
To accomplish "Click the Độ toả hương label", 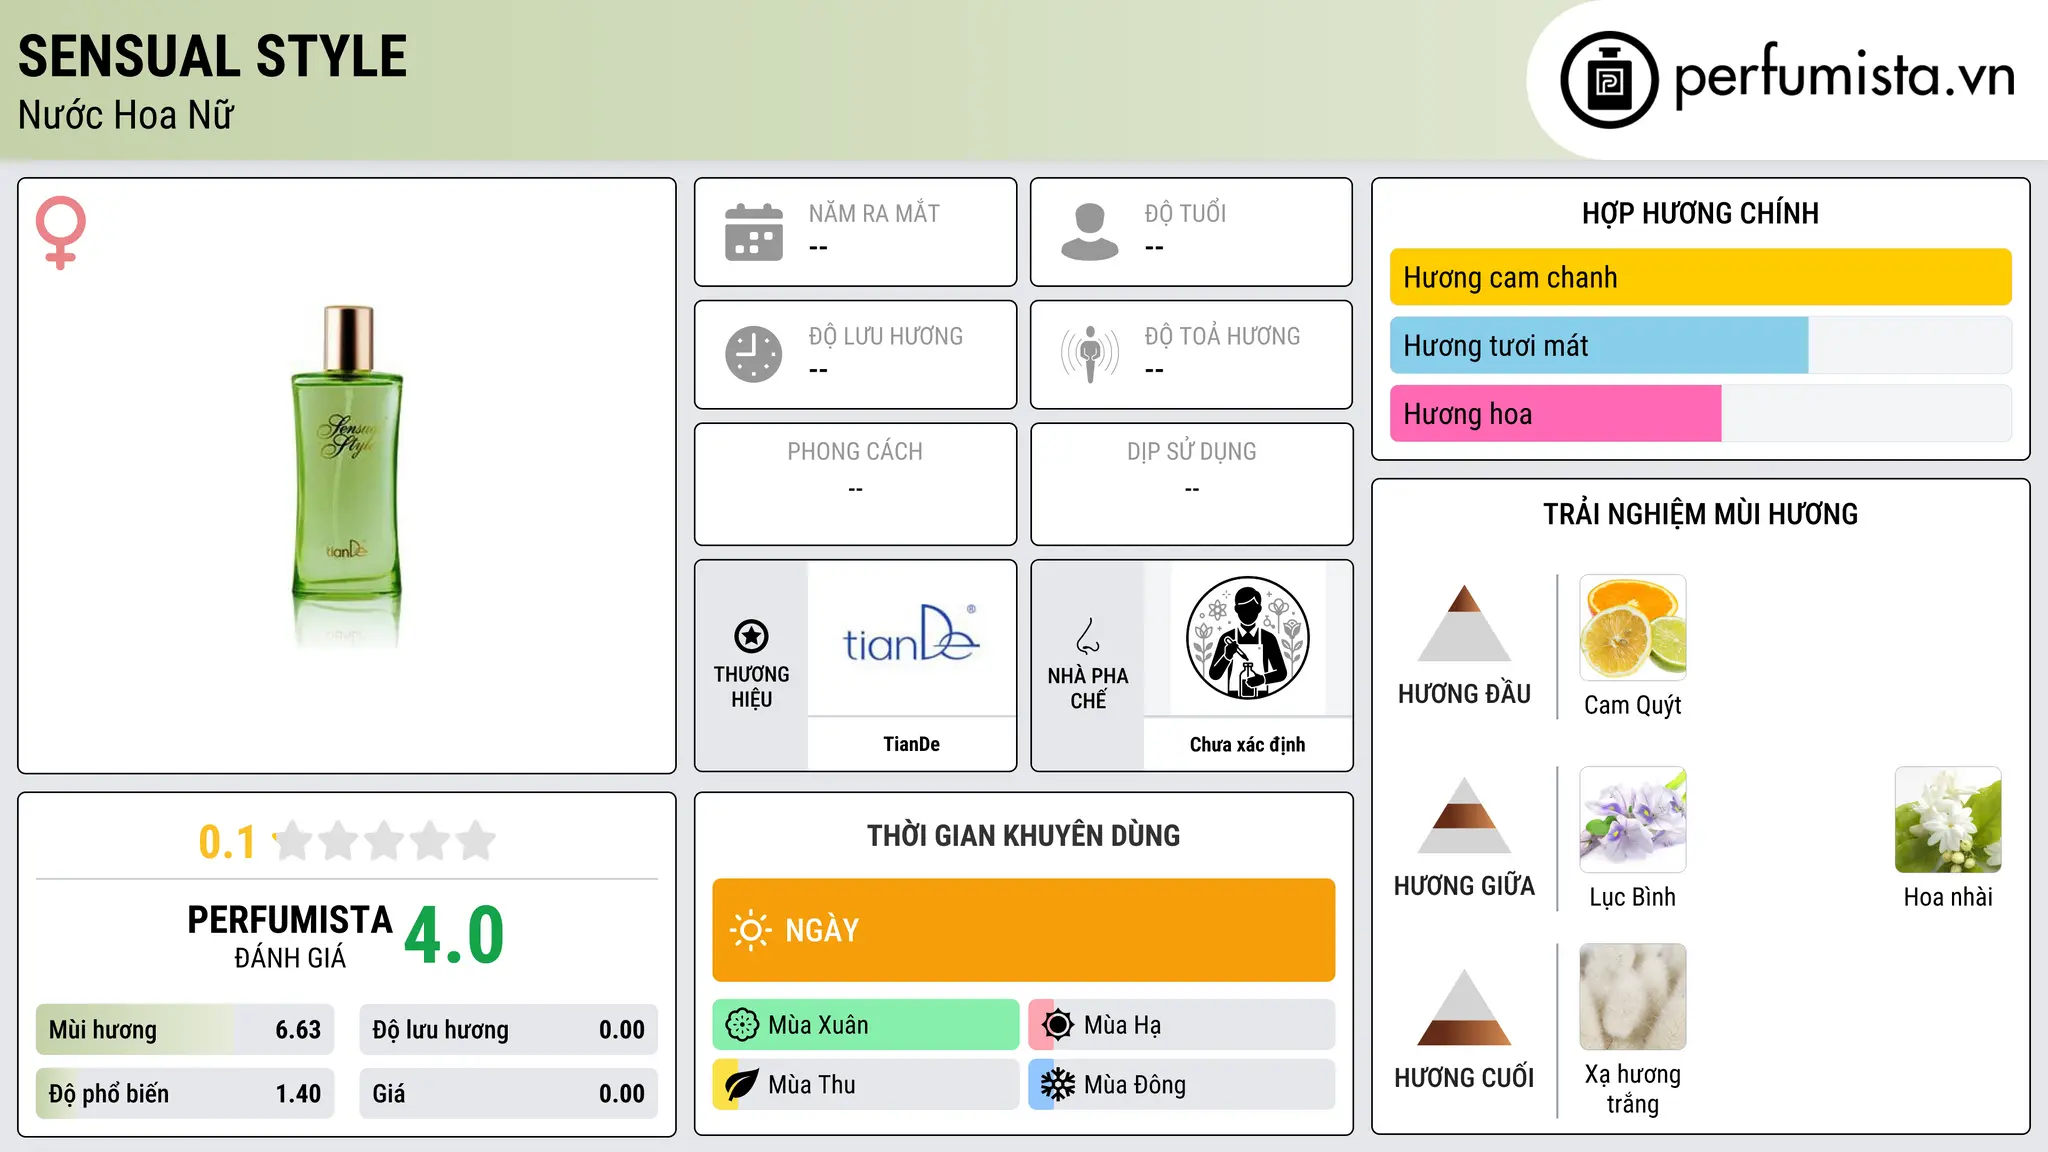I will (1222, 337).
